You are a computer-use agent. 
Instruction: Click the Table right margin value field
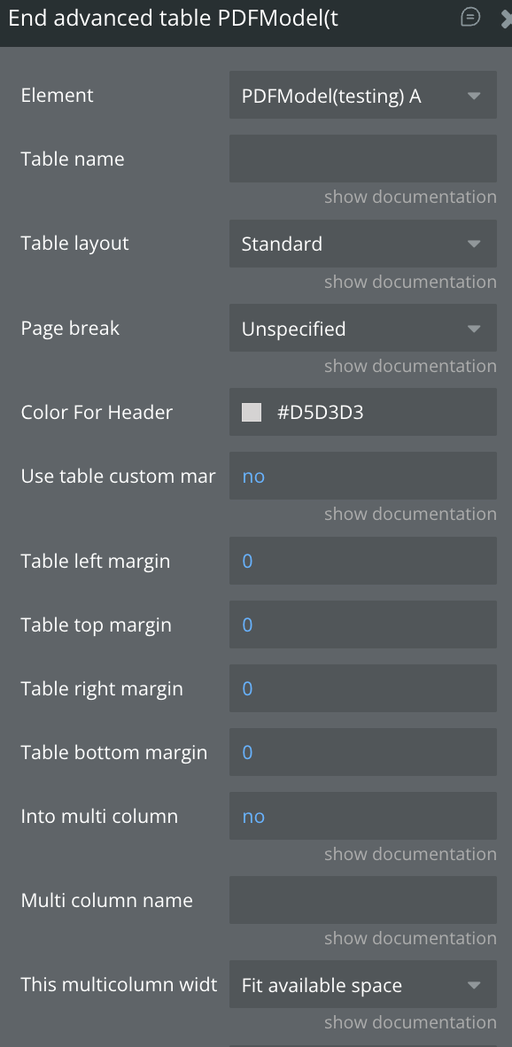click(x=363, y=688)
